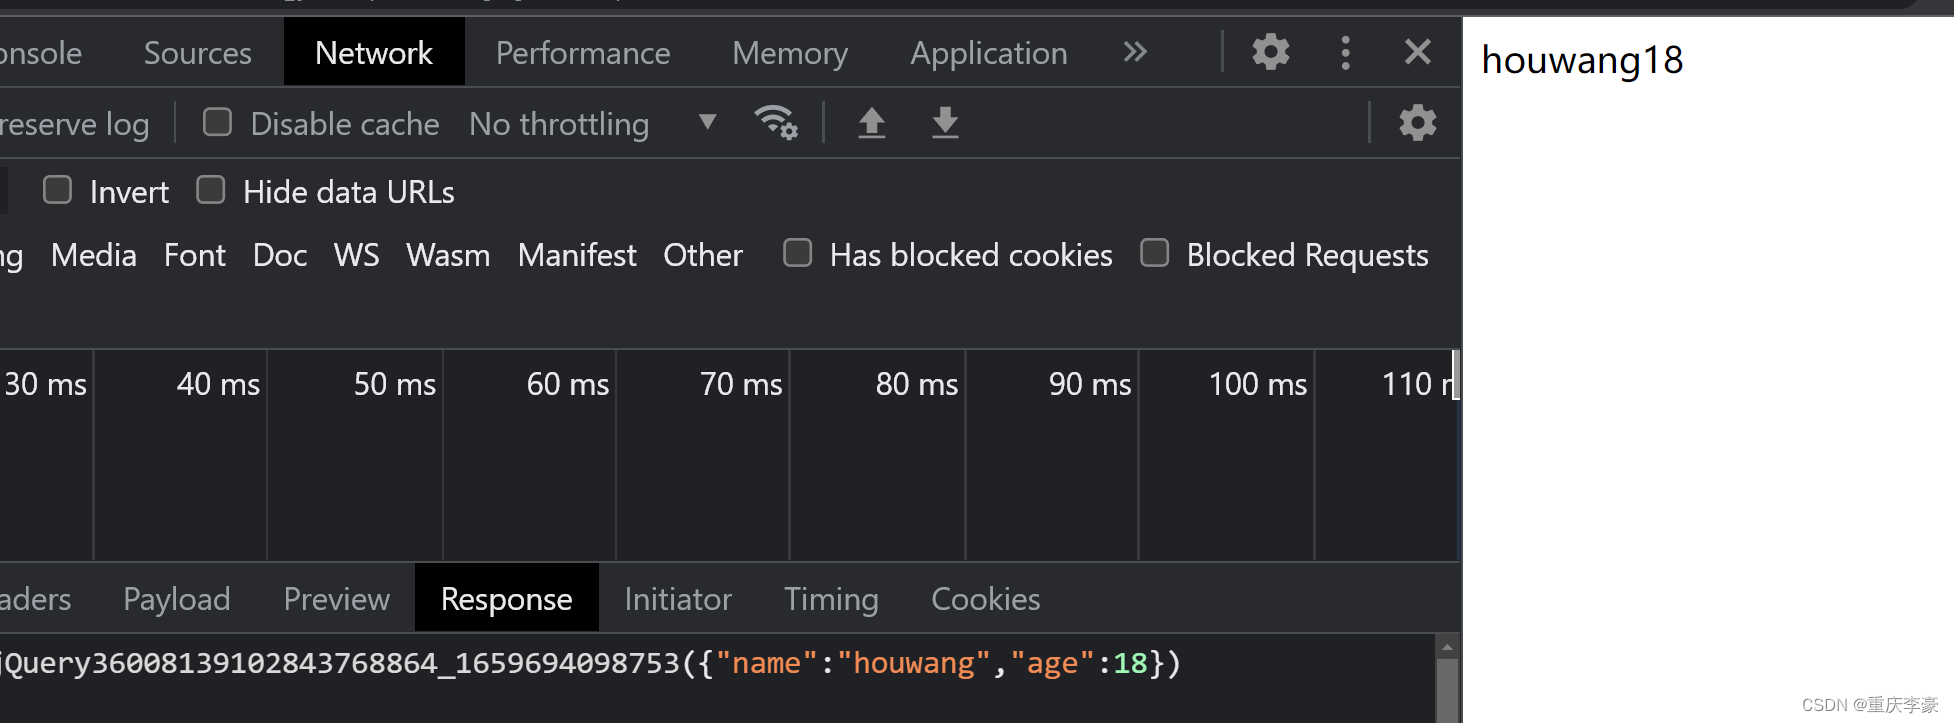Import HAR file with upload arrow

pyautogui.click(x=872, y=123)
